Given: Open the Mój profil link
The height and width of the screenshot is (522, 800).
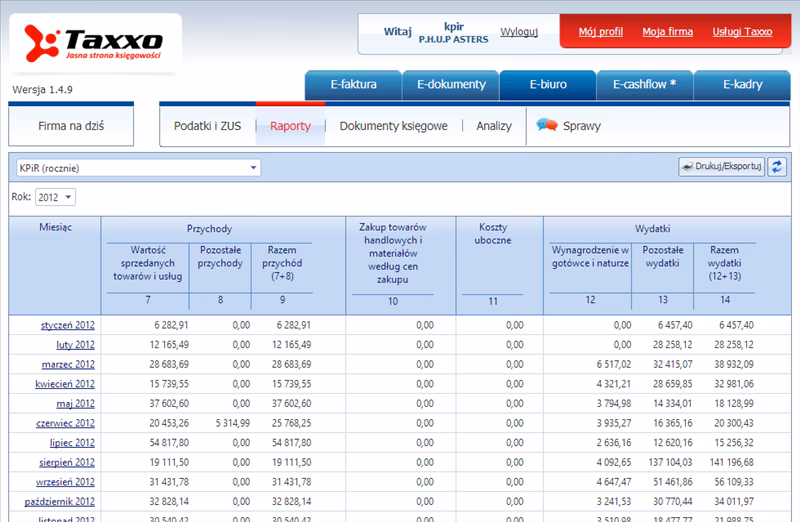Looking at the screenshot, I should pyautogui.click(x=600, y=32).
